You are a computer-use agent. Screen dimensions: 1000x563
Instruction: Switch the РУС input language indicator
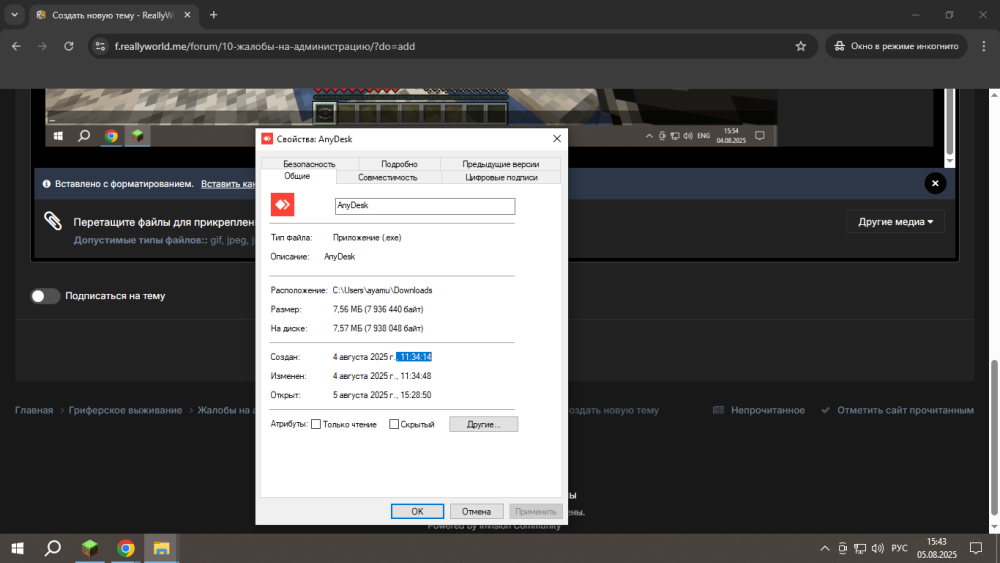pos(899,548)
